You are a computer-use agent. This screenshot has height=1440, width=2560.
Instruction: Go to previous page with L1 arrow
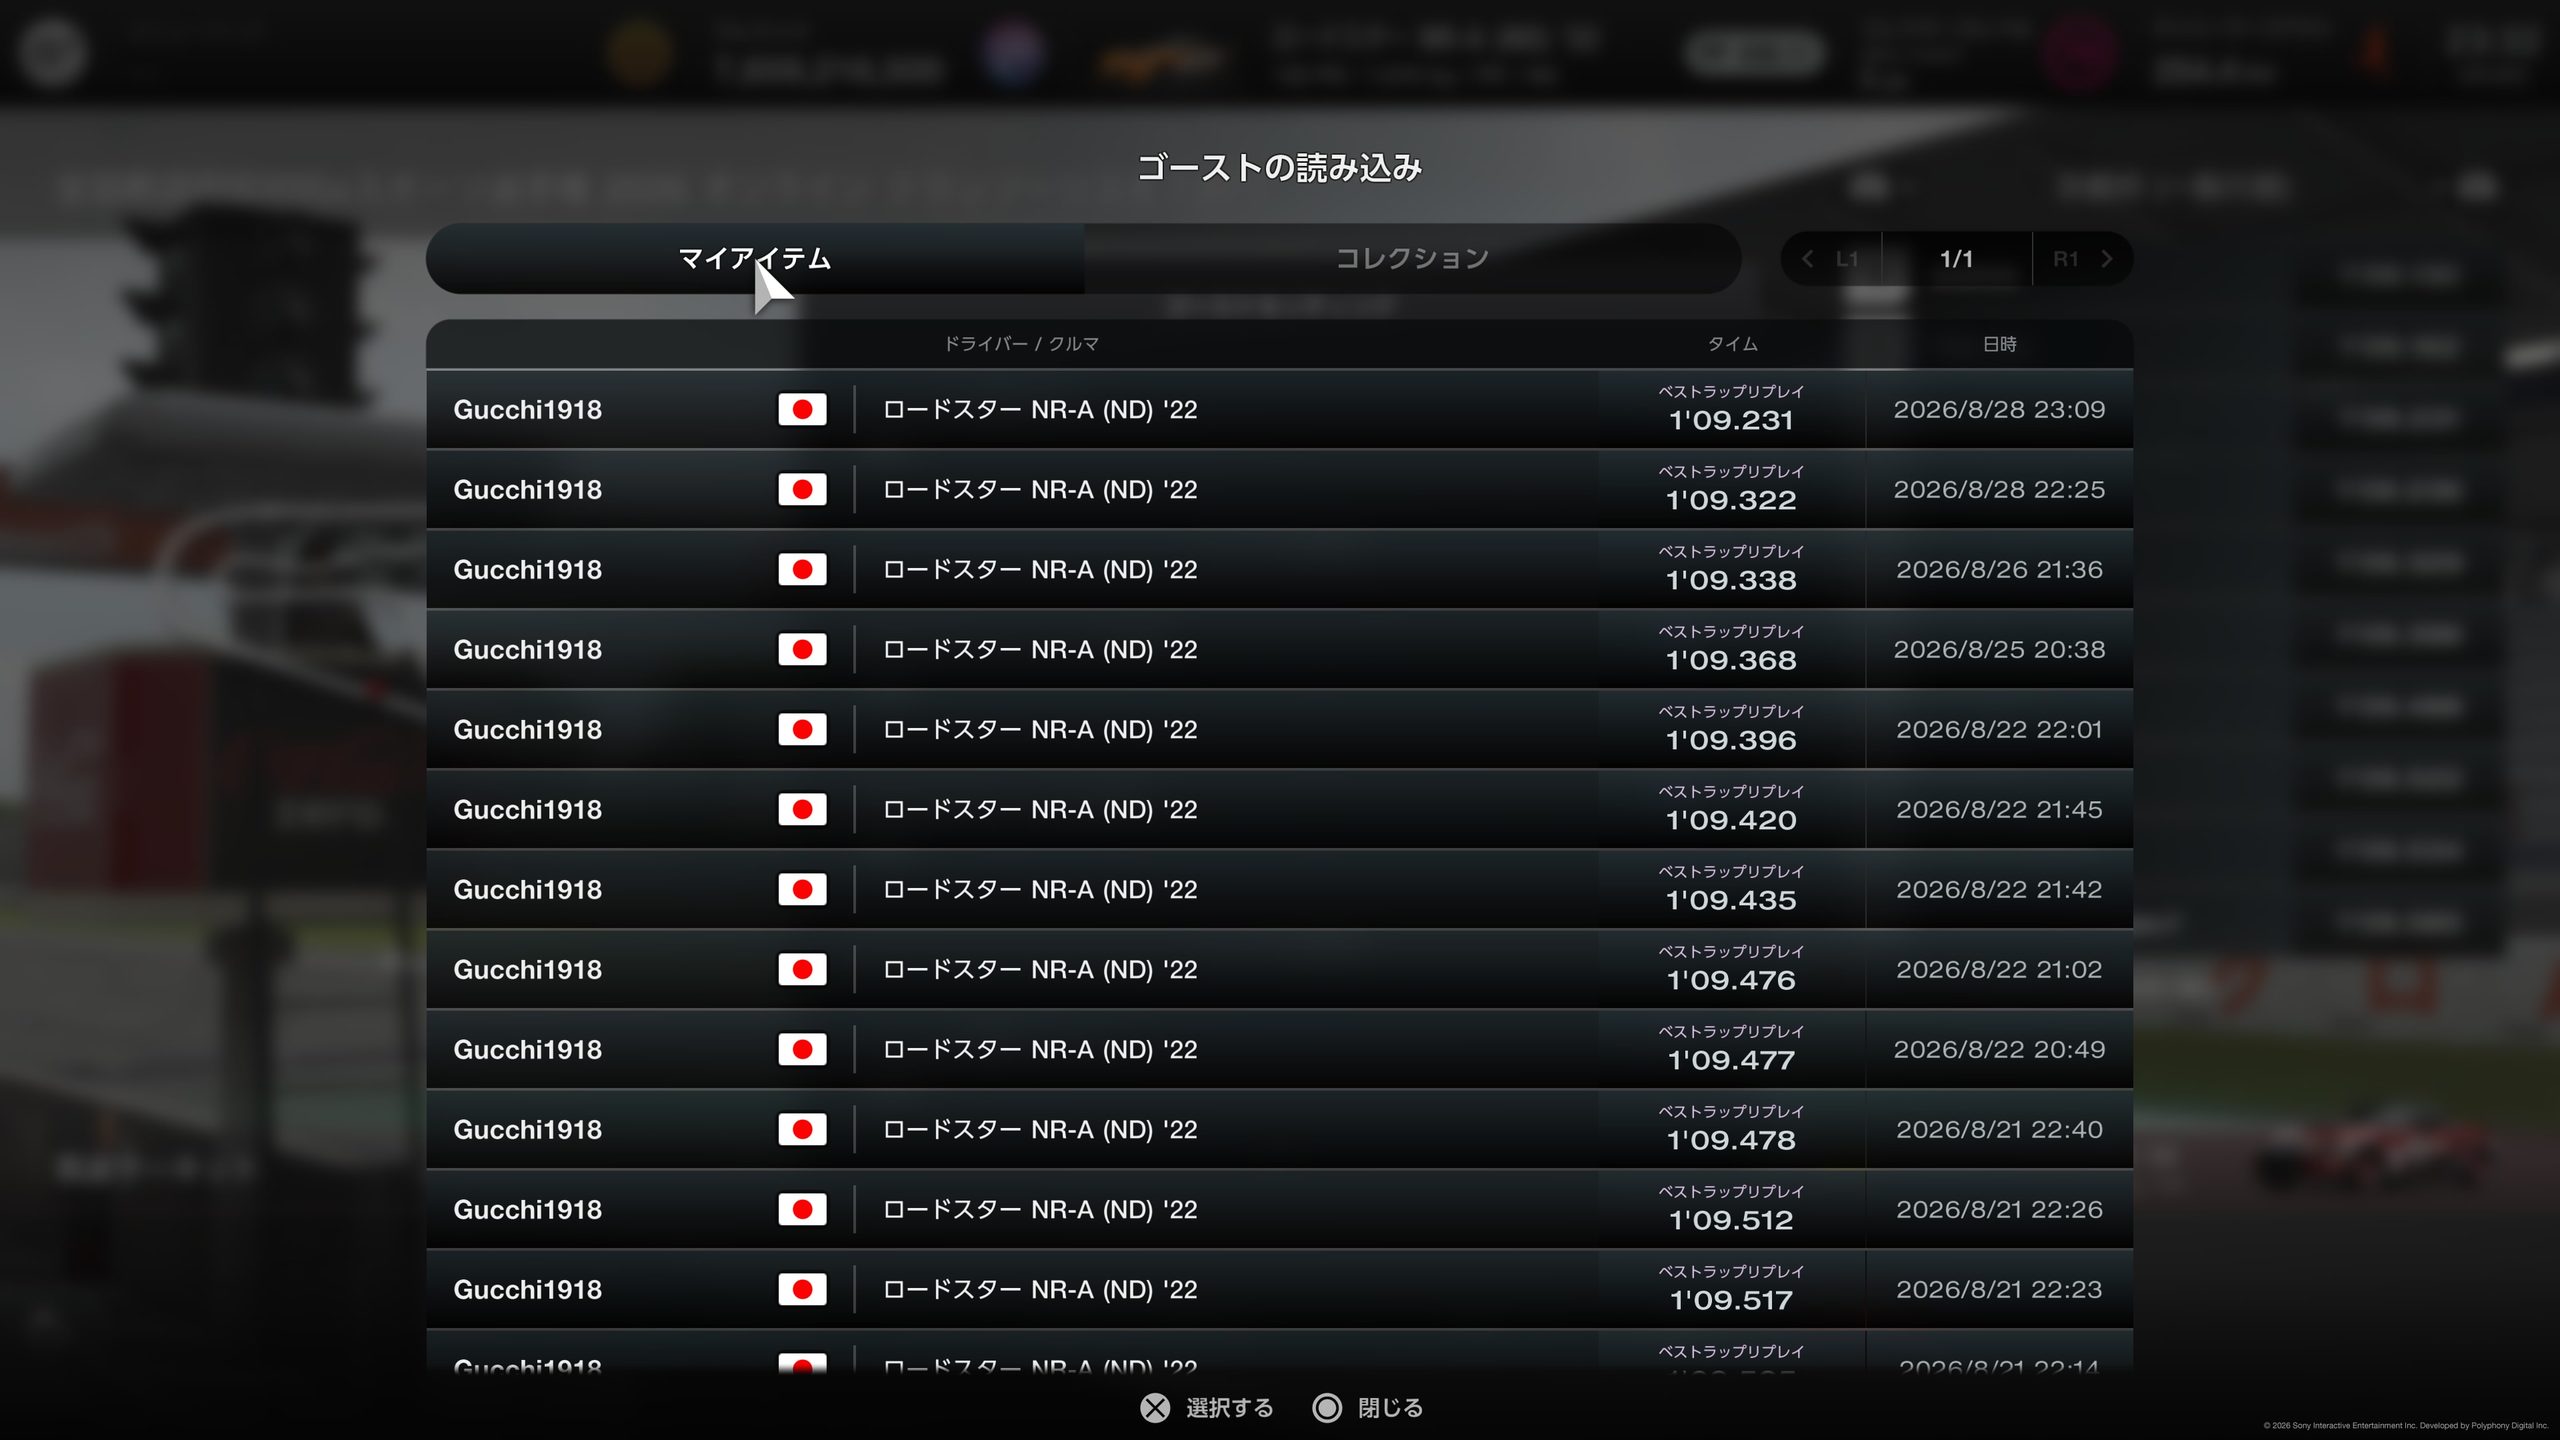tap(1831, 259)
